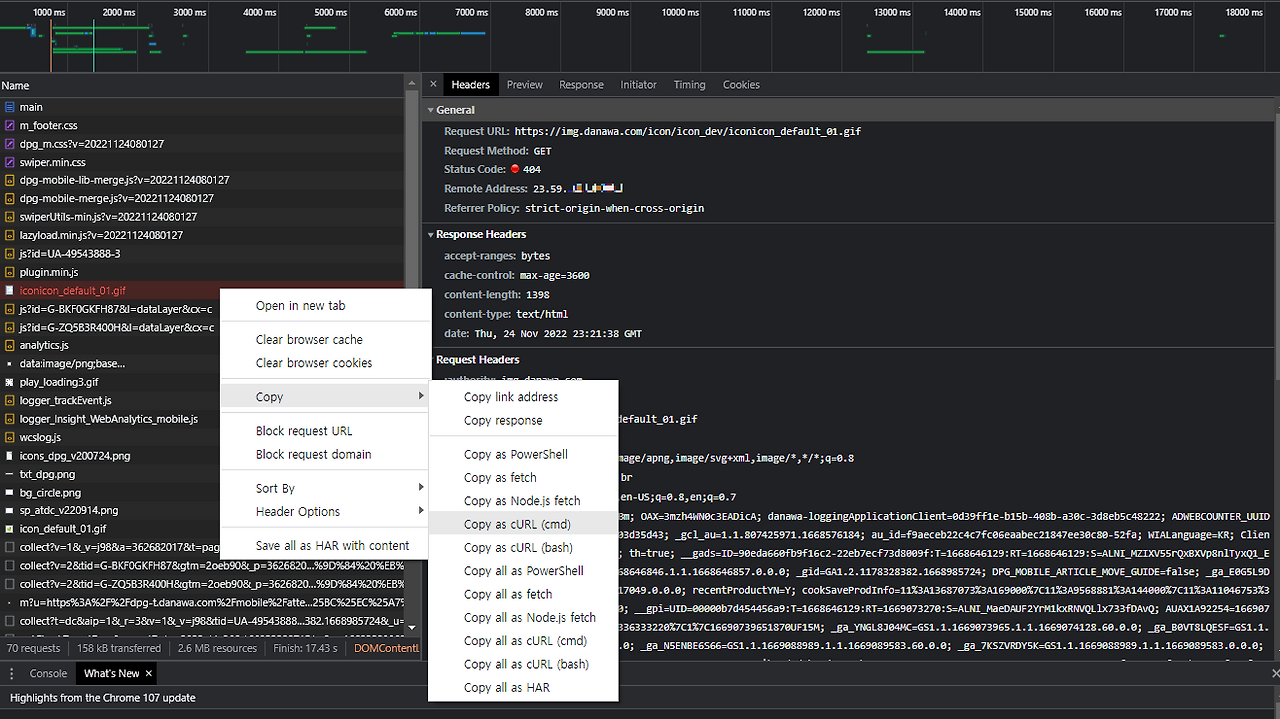The image size is (1280, 719).
Task: Switch to the Timing tab
Action: 689,85
